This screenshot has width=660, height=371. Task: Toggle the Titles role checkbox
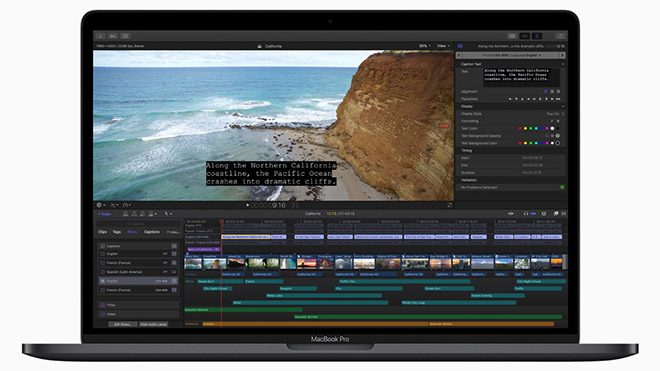tap(102, 305)
